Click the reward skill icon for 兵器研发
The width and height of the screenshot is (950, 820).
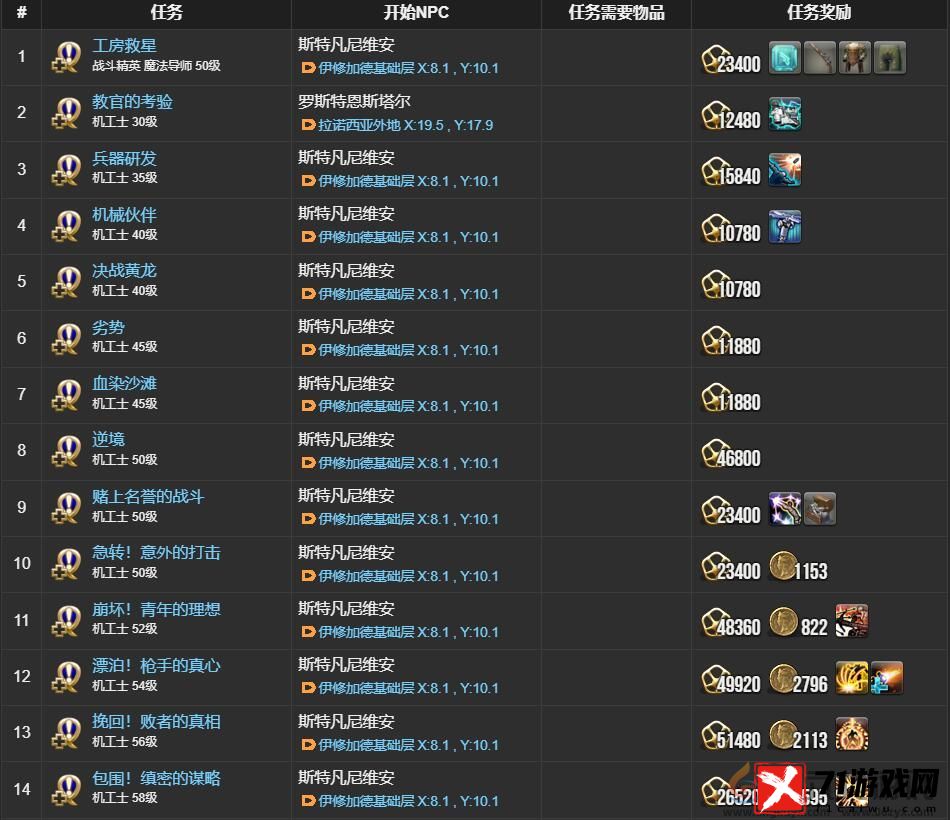[x=785, y=170]
